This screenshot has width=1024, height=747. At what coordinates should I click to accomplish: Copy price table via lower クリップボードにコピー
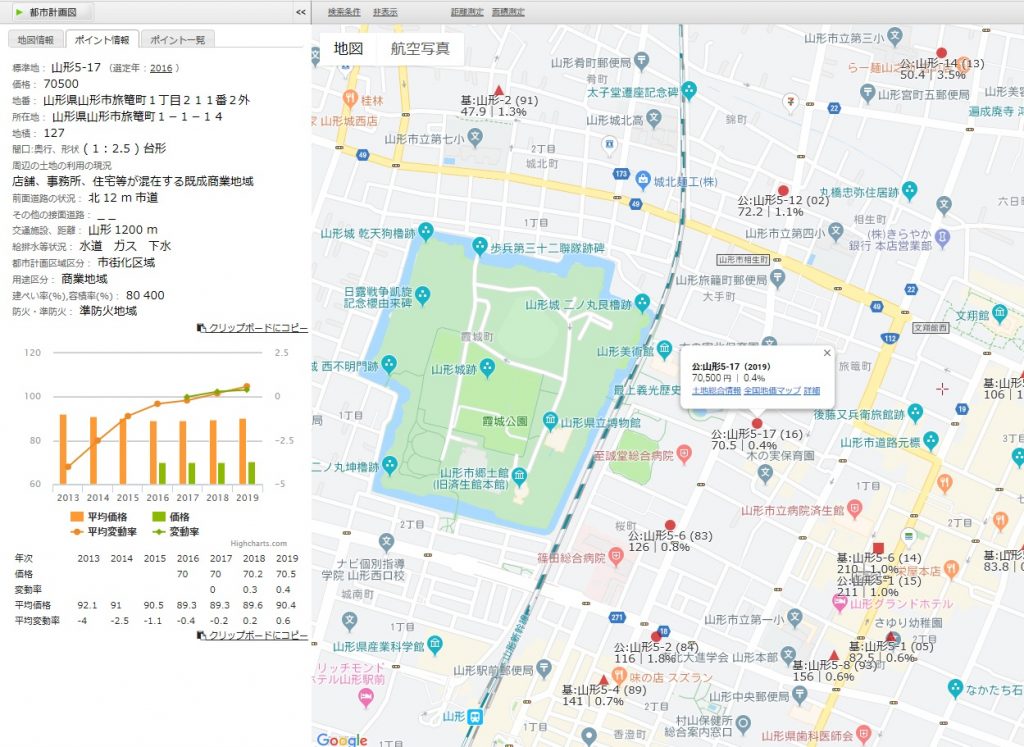pyautogui.click(x=253, y=635)
